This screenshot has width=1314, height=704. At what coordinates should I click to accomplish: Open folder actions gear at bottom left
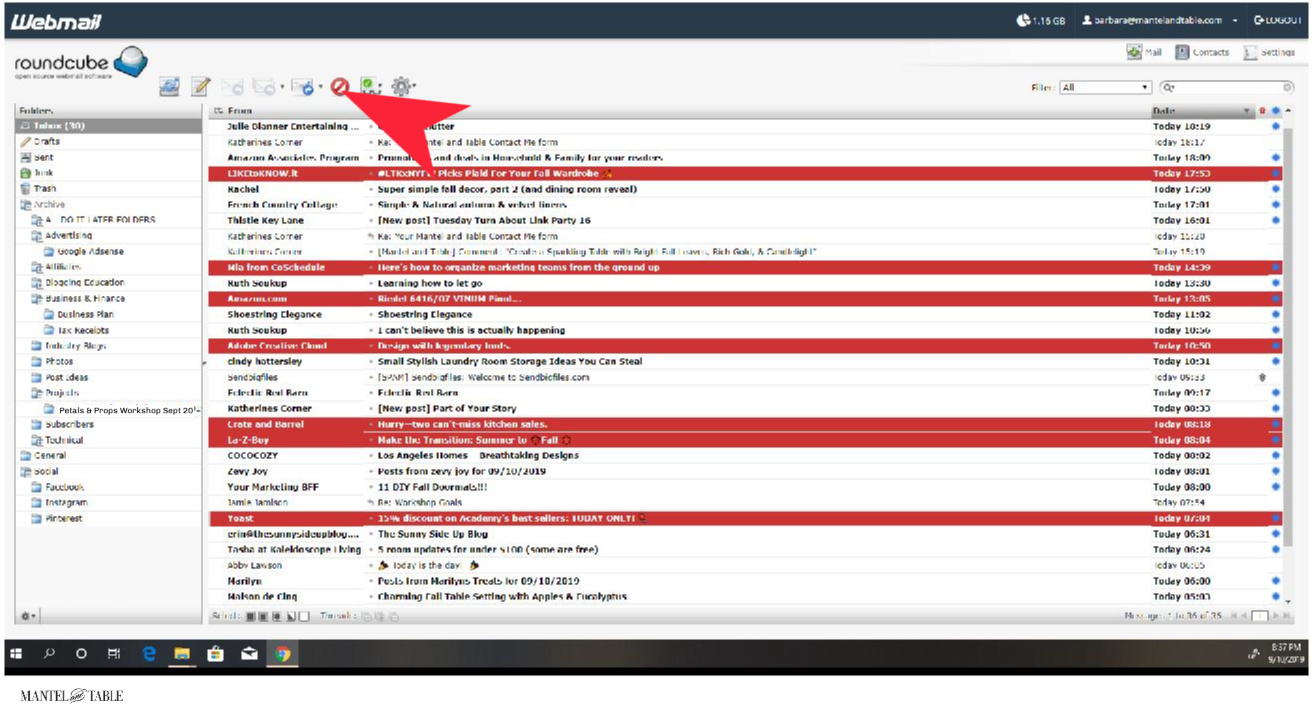coord(28,616)
